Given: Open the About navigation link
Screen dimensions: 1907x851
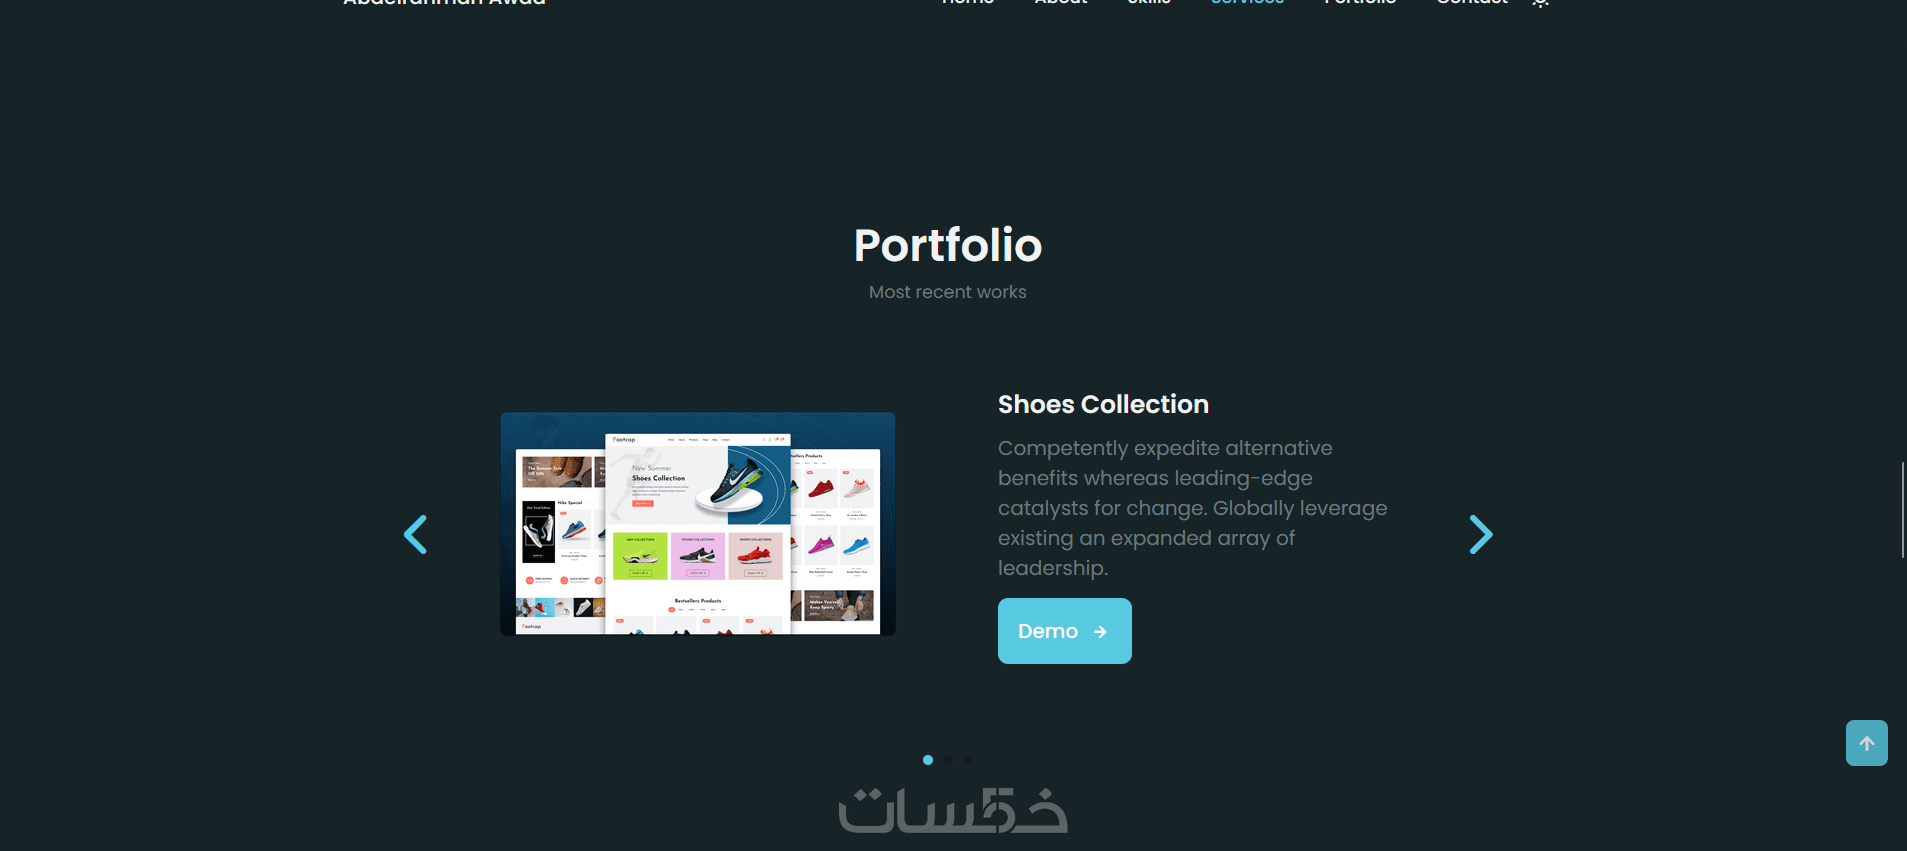Looking at the screenshot, I should (1060, 3).
